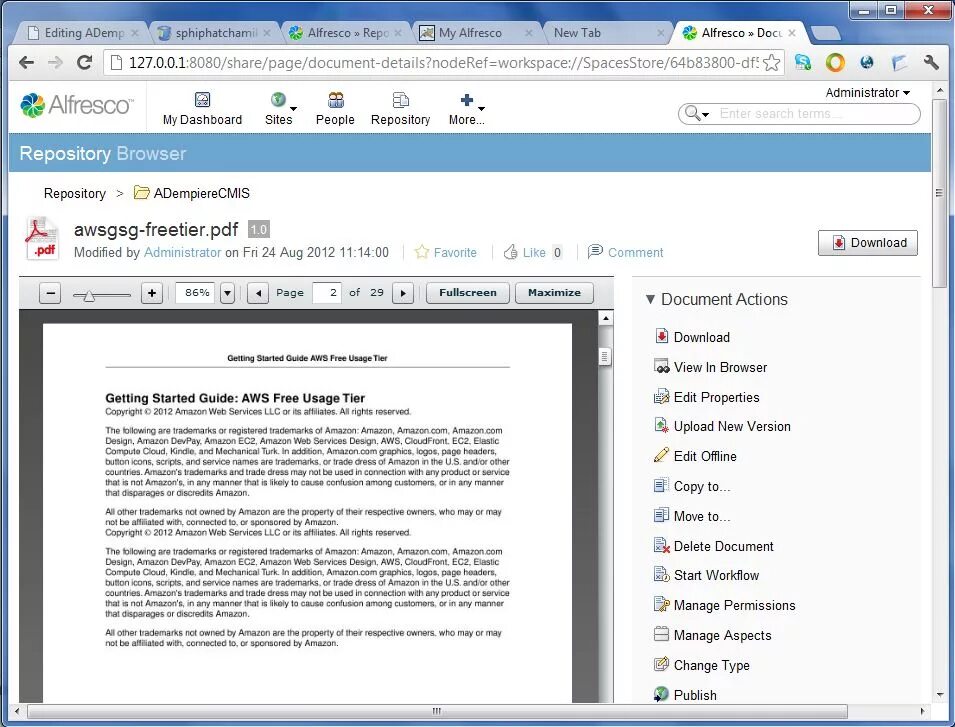Select Upload New Version action
This screenshot has height=727, width=955.
pyautogui.click(x=722, y=426)
